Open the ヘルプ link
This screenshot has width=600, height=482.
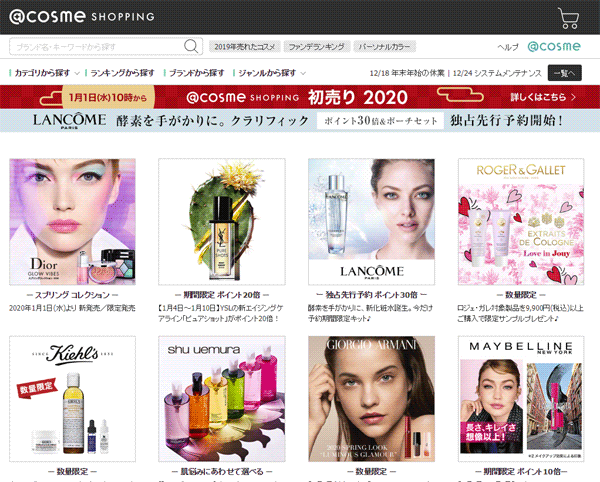tap(508, 47)
